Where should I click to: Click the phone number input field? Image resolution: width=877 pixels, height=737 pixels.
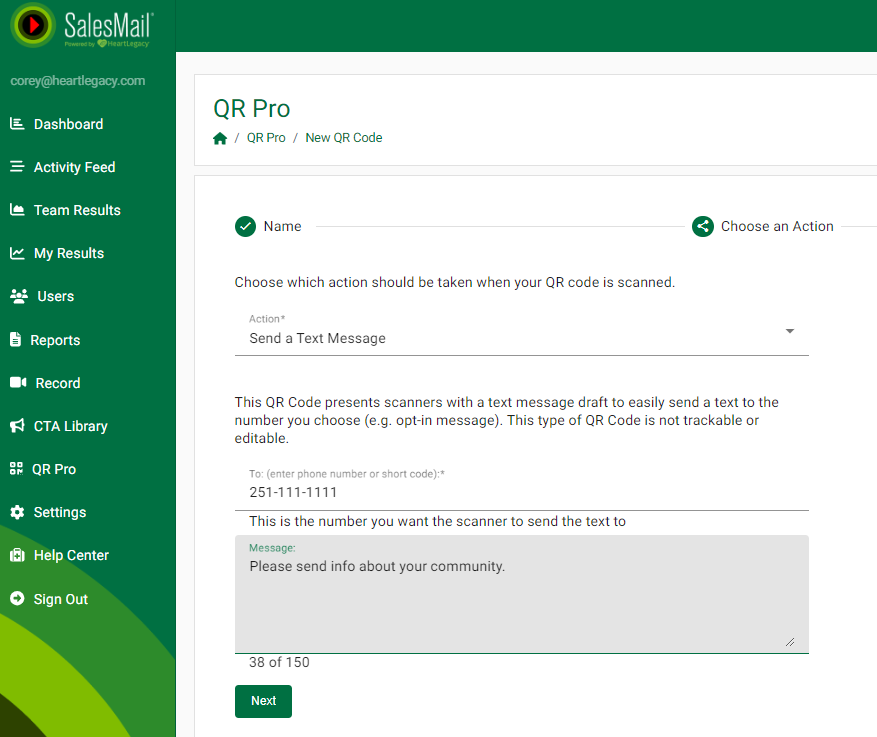[520, 492]
